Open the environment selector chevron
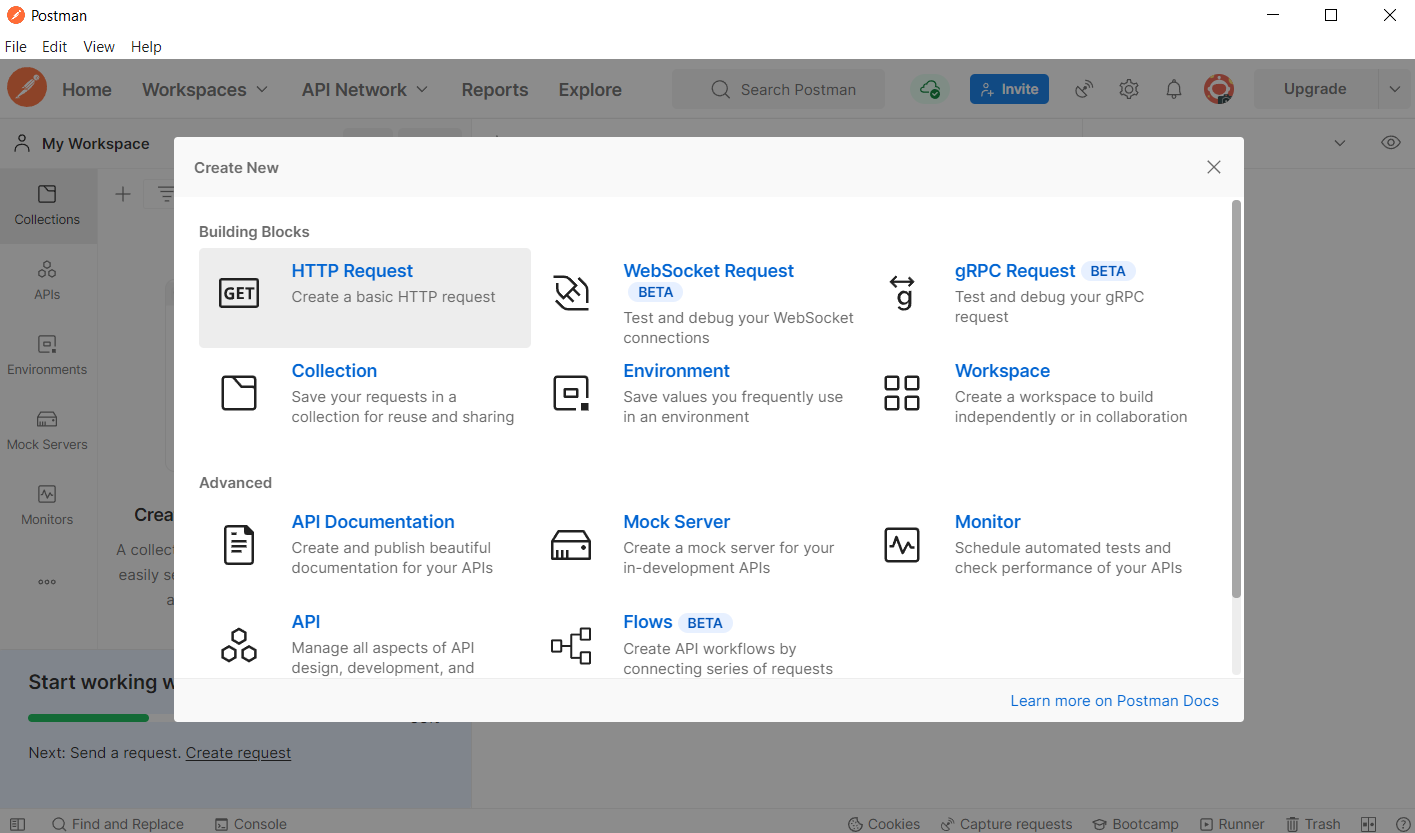The height and width of the screenshot is (833, 1415). pos(1341,143)
